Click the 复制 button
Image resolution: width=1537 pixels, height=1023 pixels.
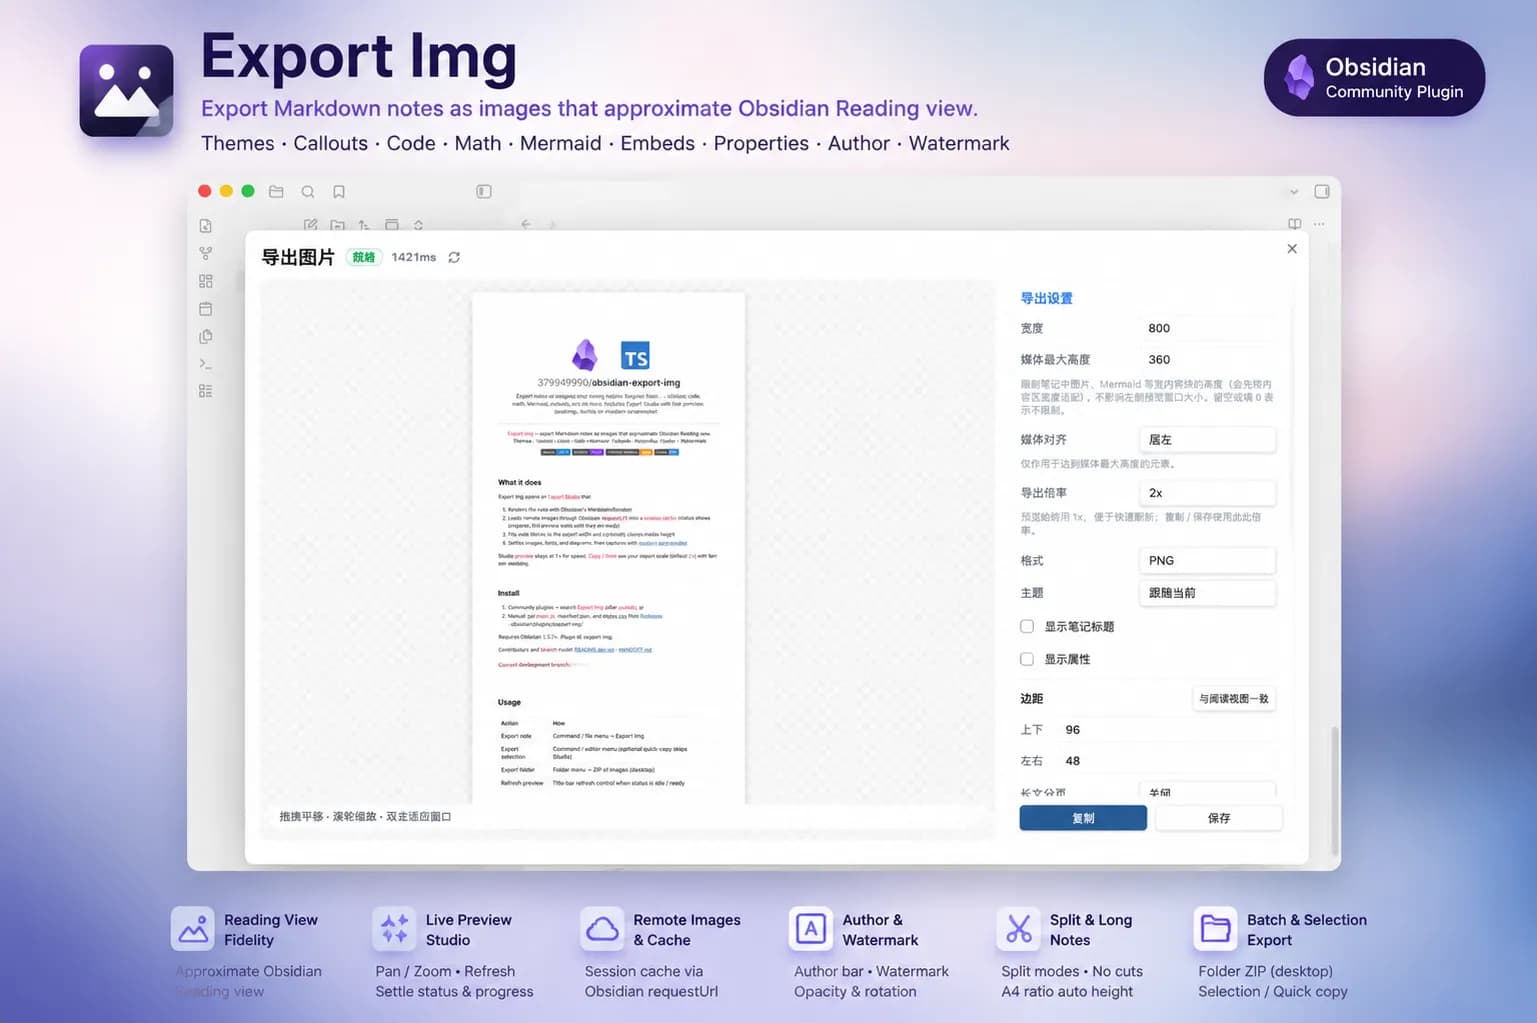1083,818
